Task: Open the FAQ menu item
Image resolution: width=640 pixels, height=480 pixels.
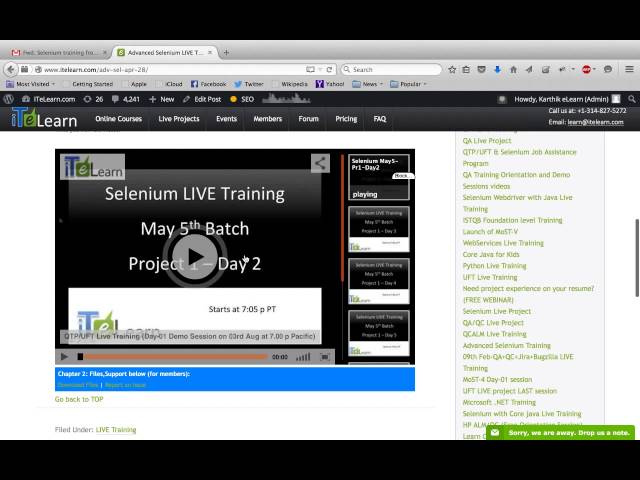Action: 380,119
